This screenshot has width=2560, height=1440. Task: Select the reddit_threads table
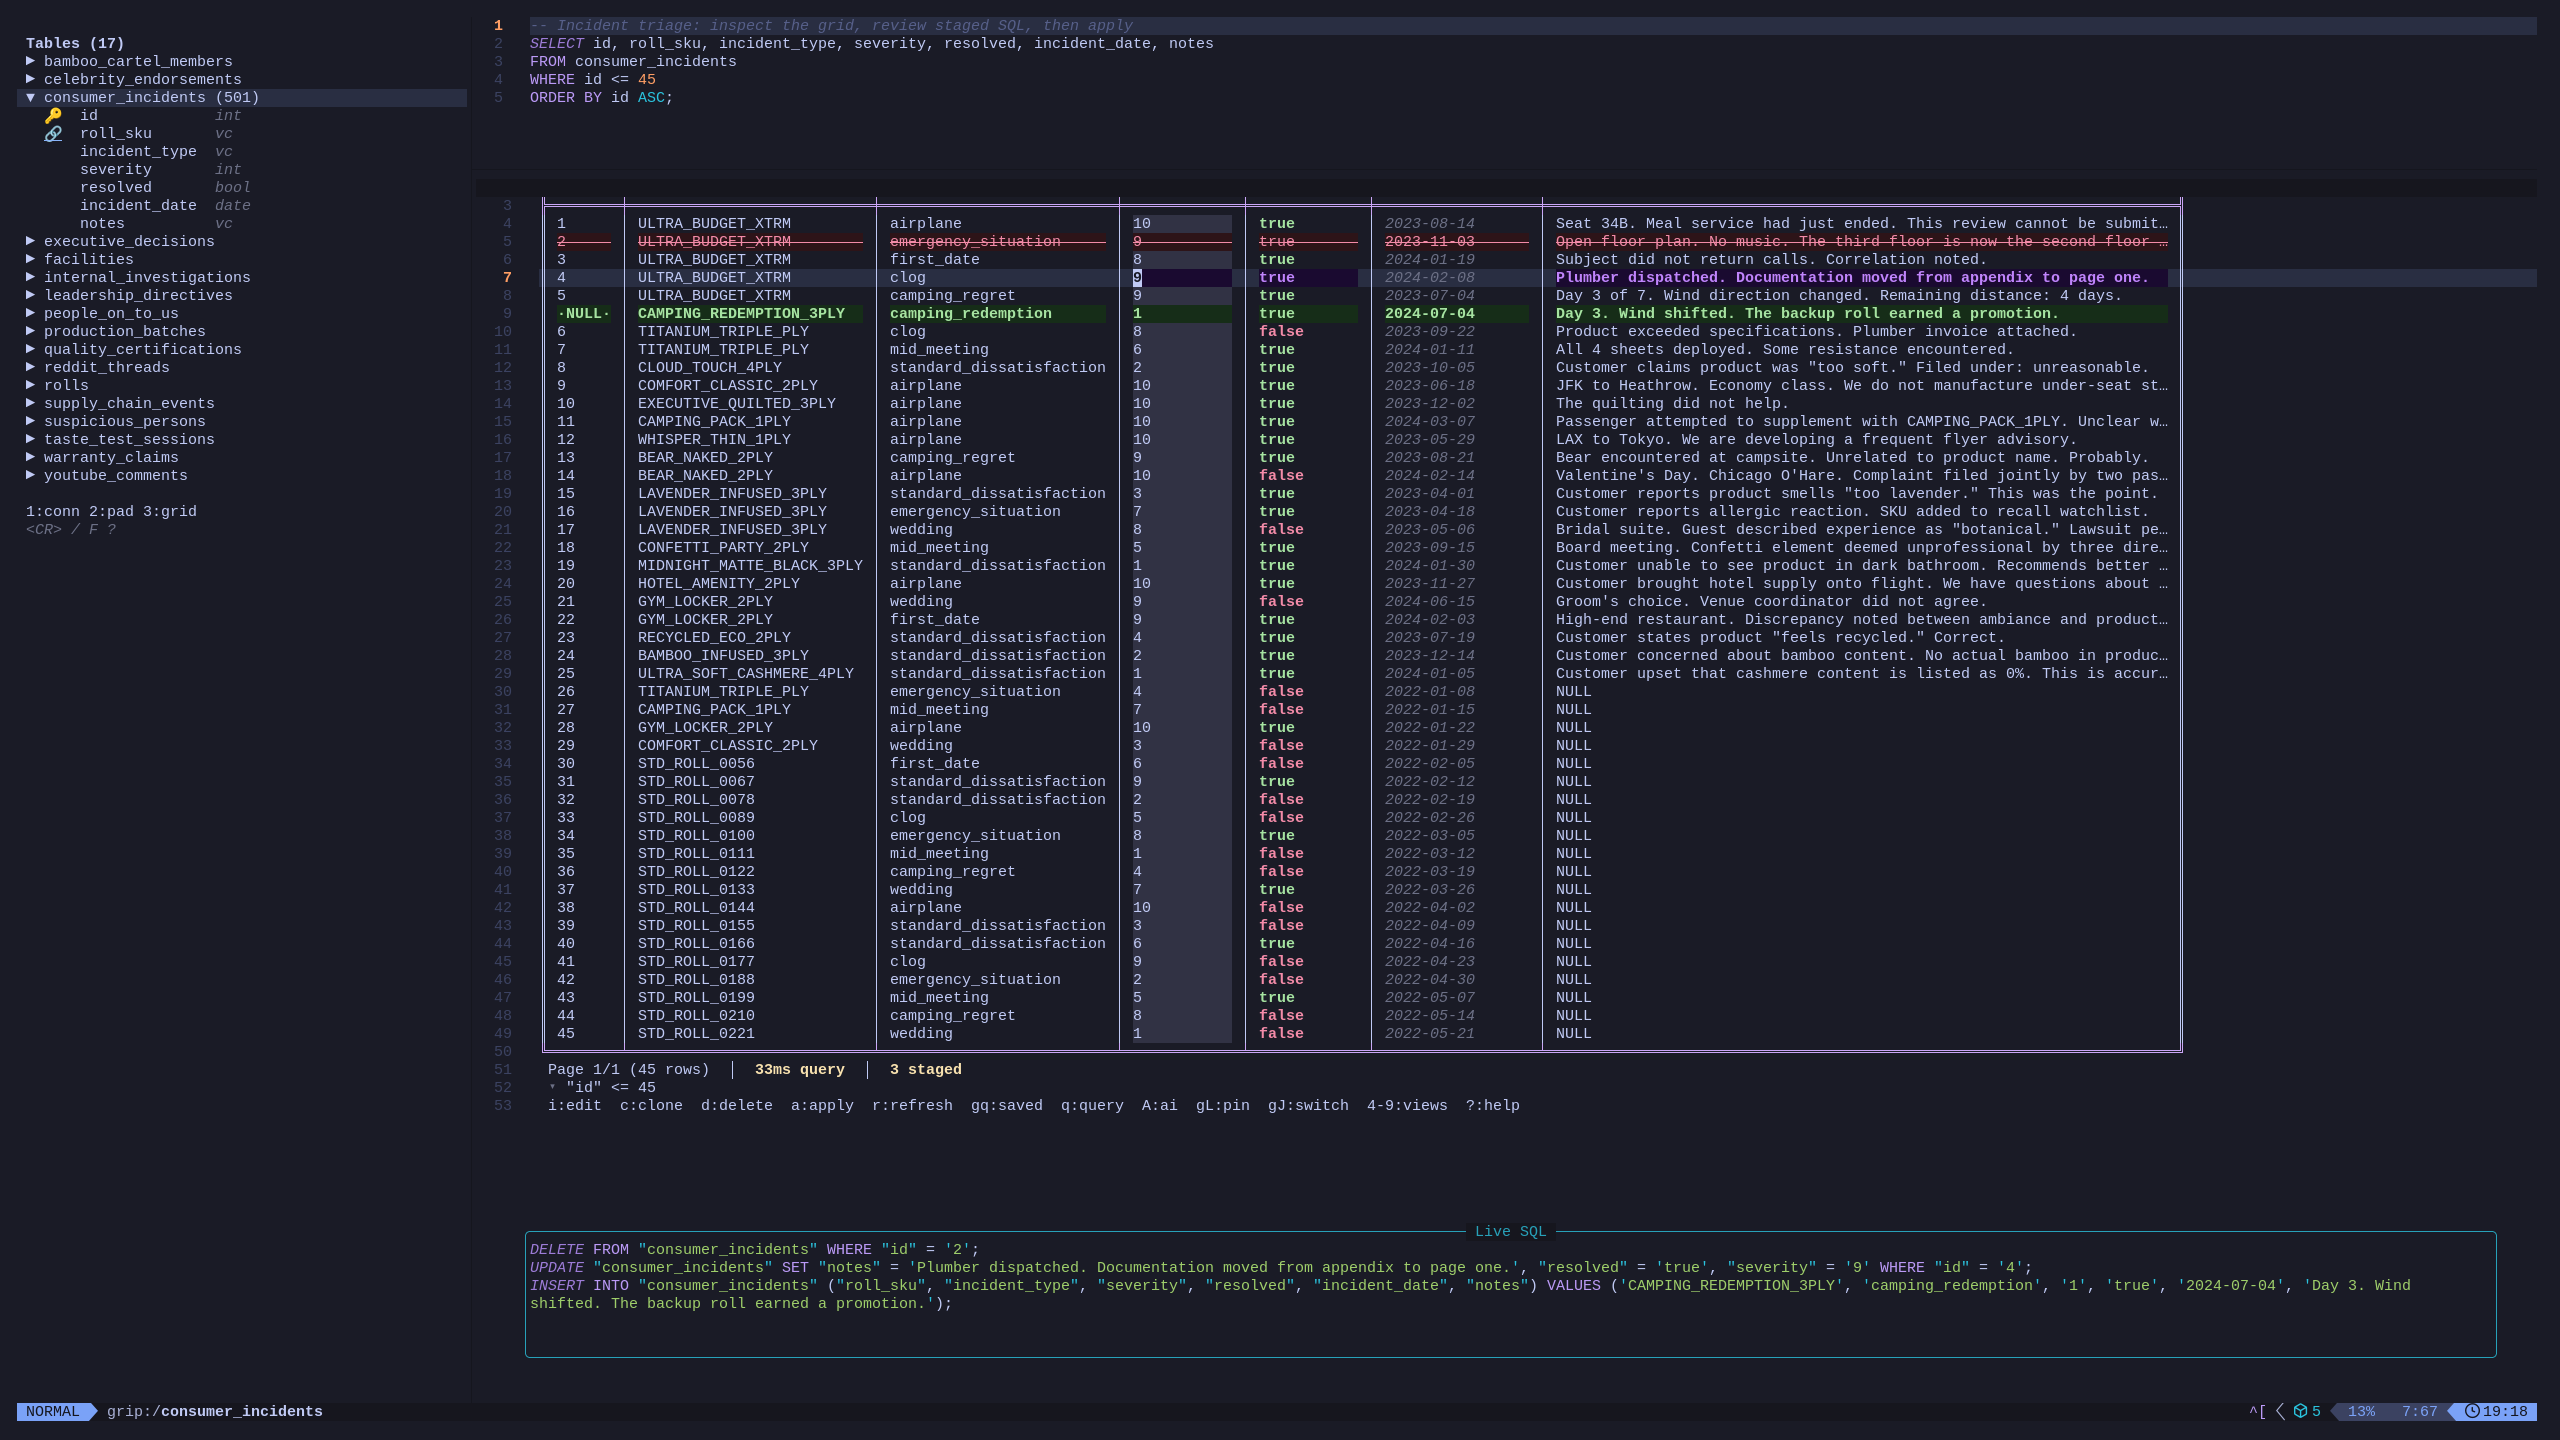[106, 368]
